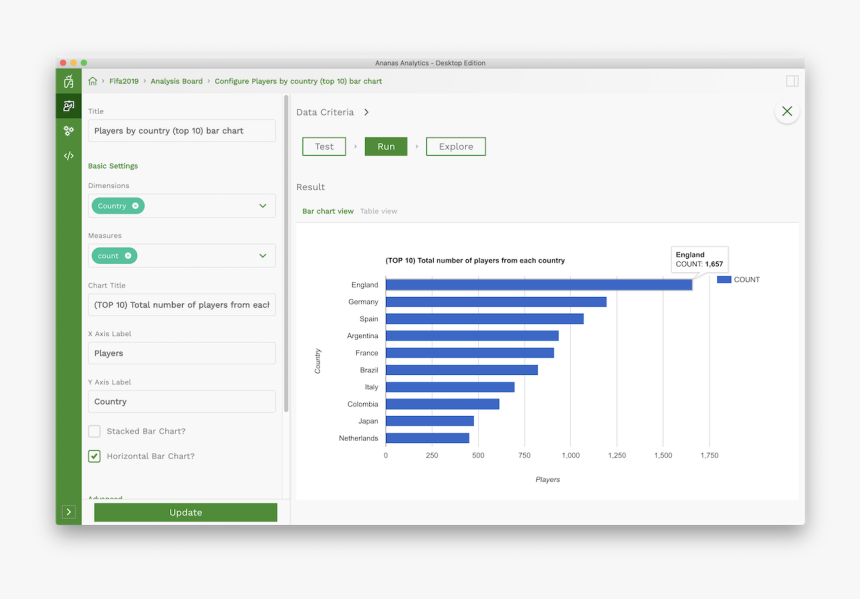Viewport: 860px width, 599px height.
Task: Click the Update button
Action: pos(185,511)
